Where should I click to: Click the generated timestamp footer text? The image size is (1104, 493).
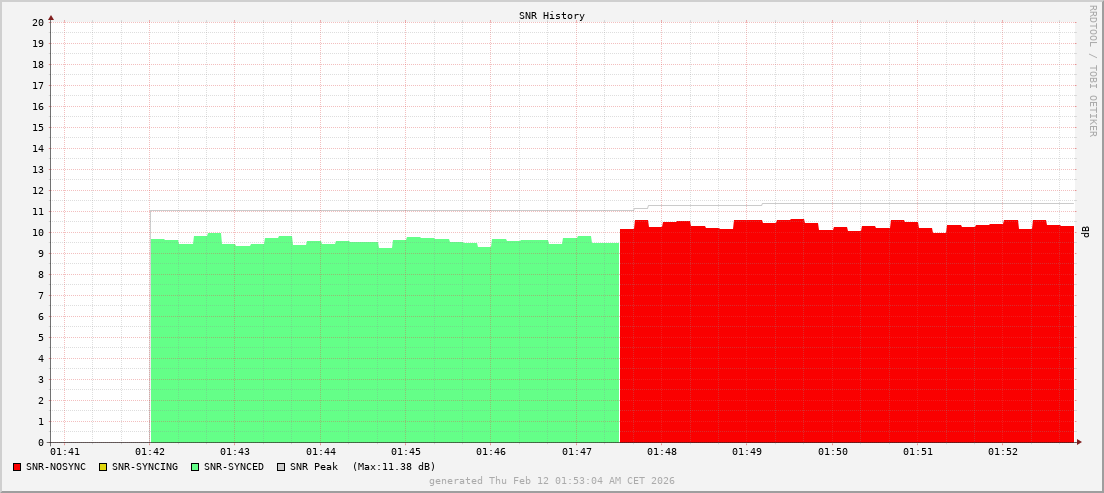(x=552, y=481)
